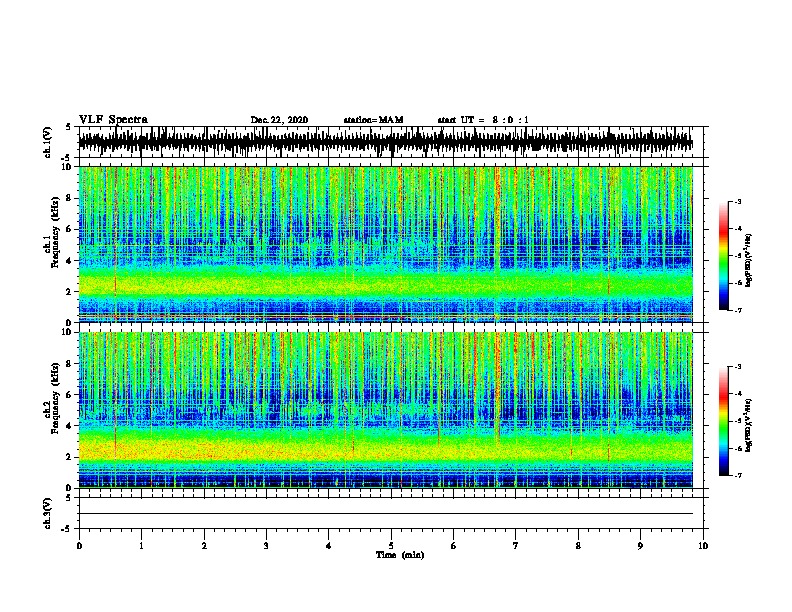792x612 pixels.
Task: Click the "-5" label on ch.1 colorbar
Action: click(738, 256)
